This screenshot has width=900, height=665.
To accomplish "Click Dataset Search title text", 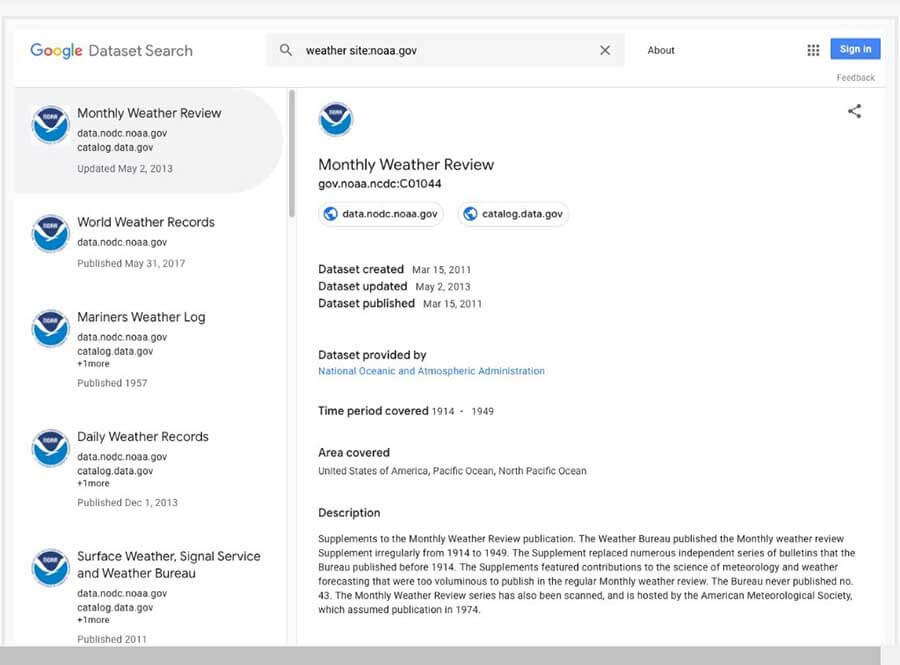I will coord(141,50).
